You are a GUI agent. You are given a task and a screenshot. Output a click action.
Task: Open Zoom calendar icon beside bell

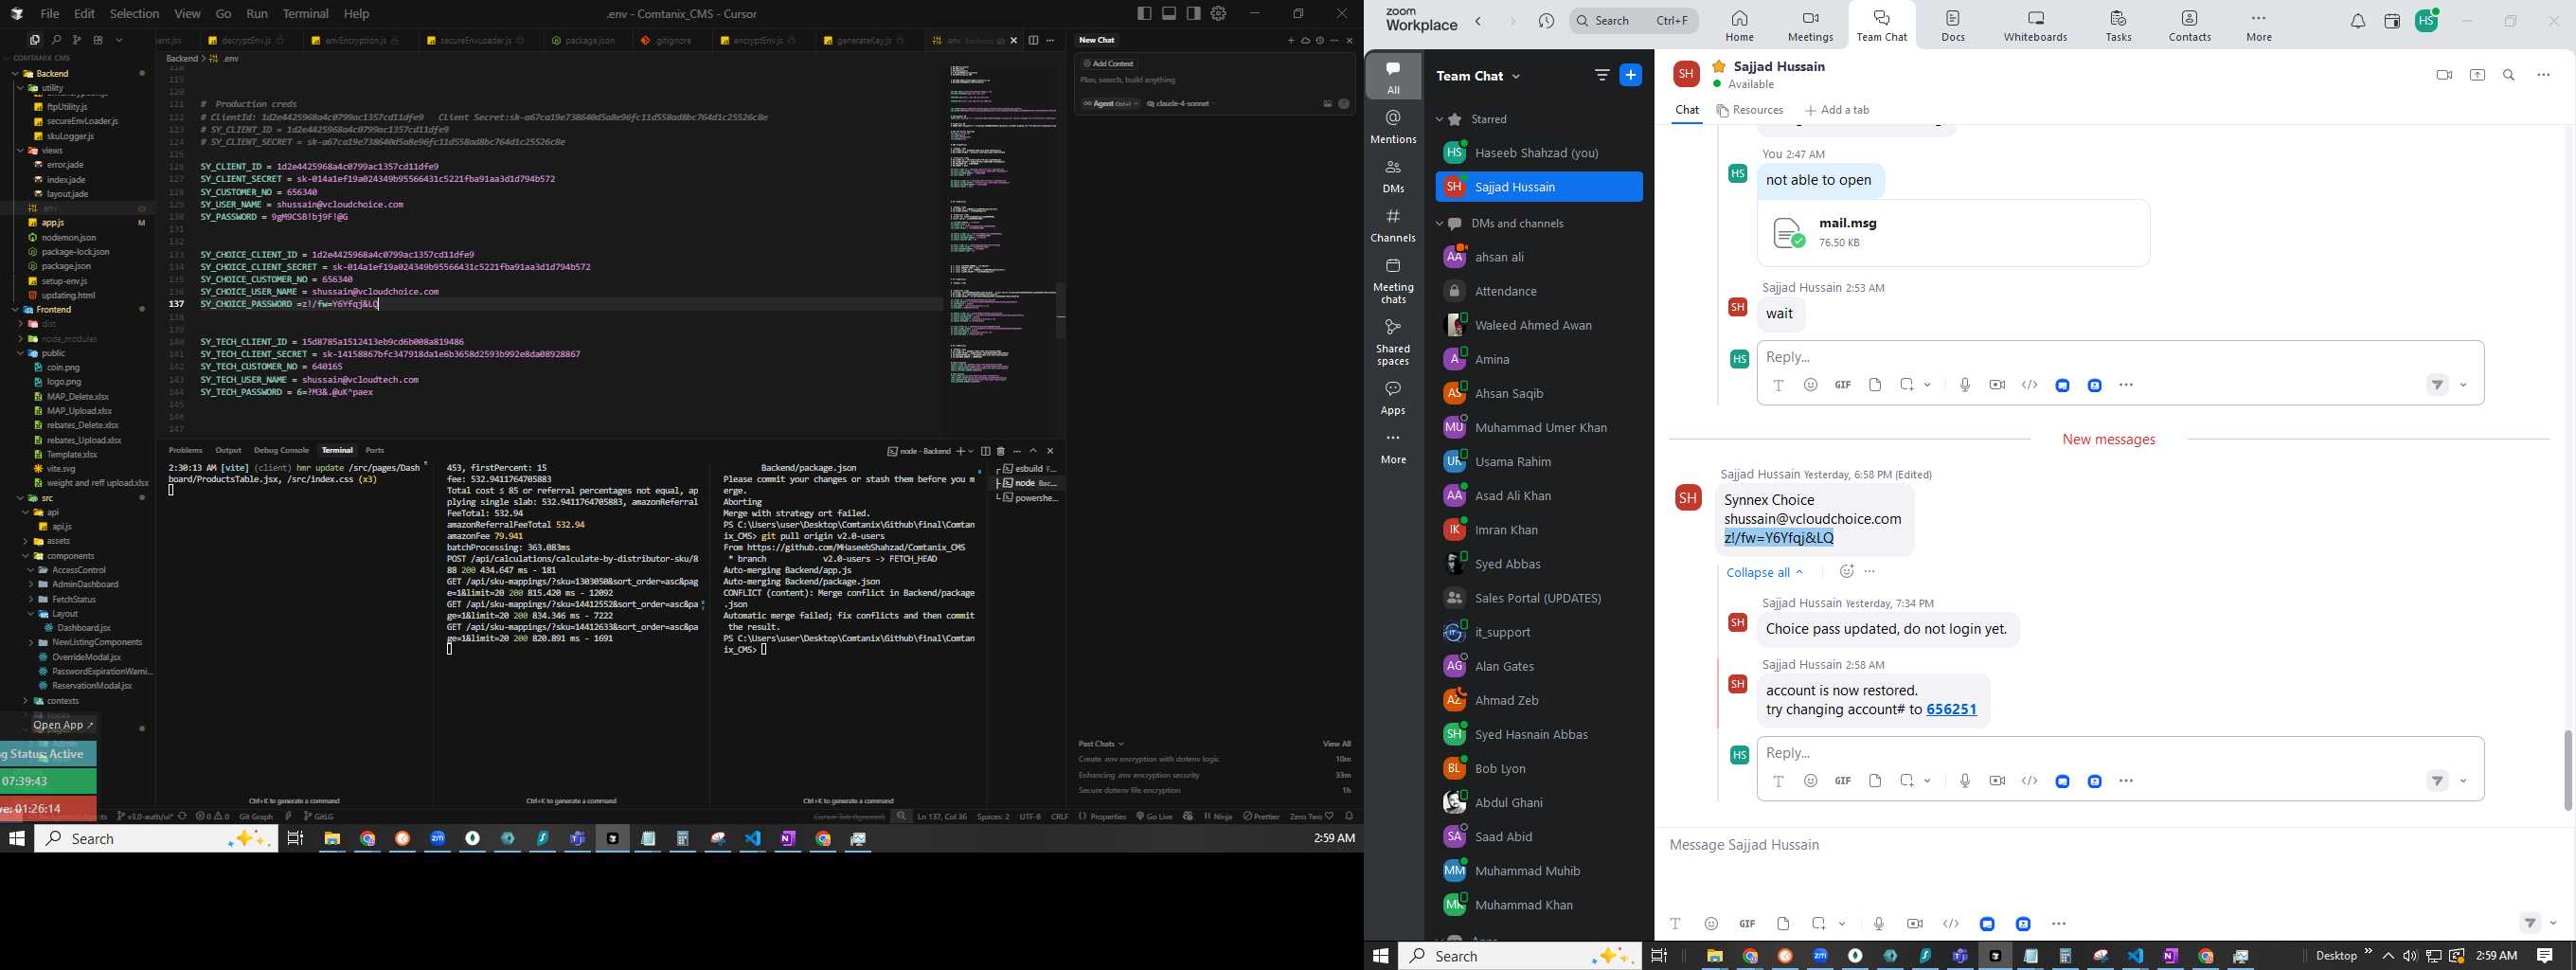[x=2392, y=21]
